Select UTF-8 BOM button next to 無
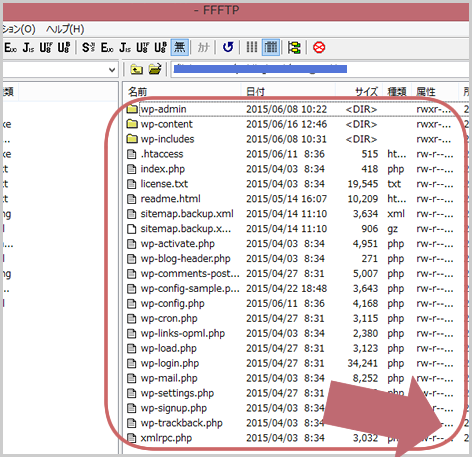Viewport: 472px width, 457px height. 160,48
